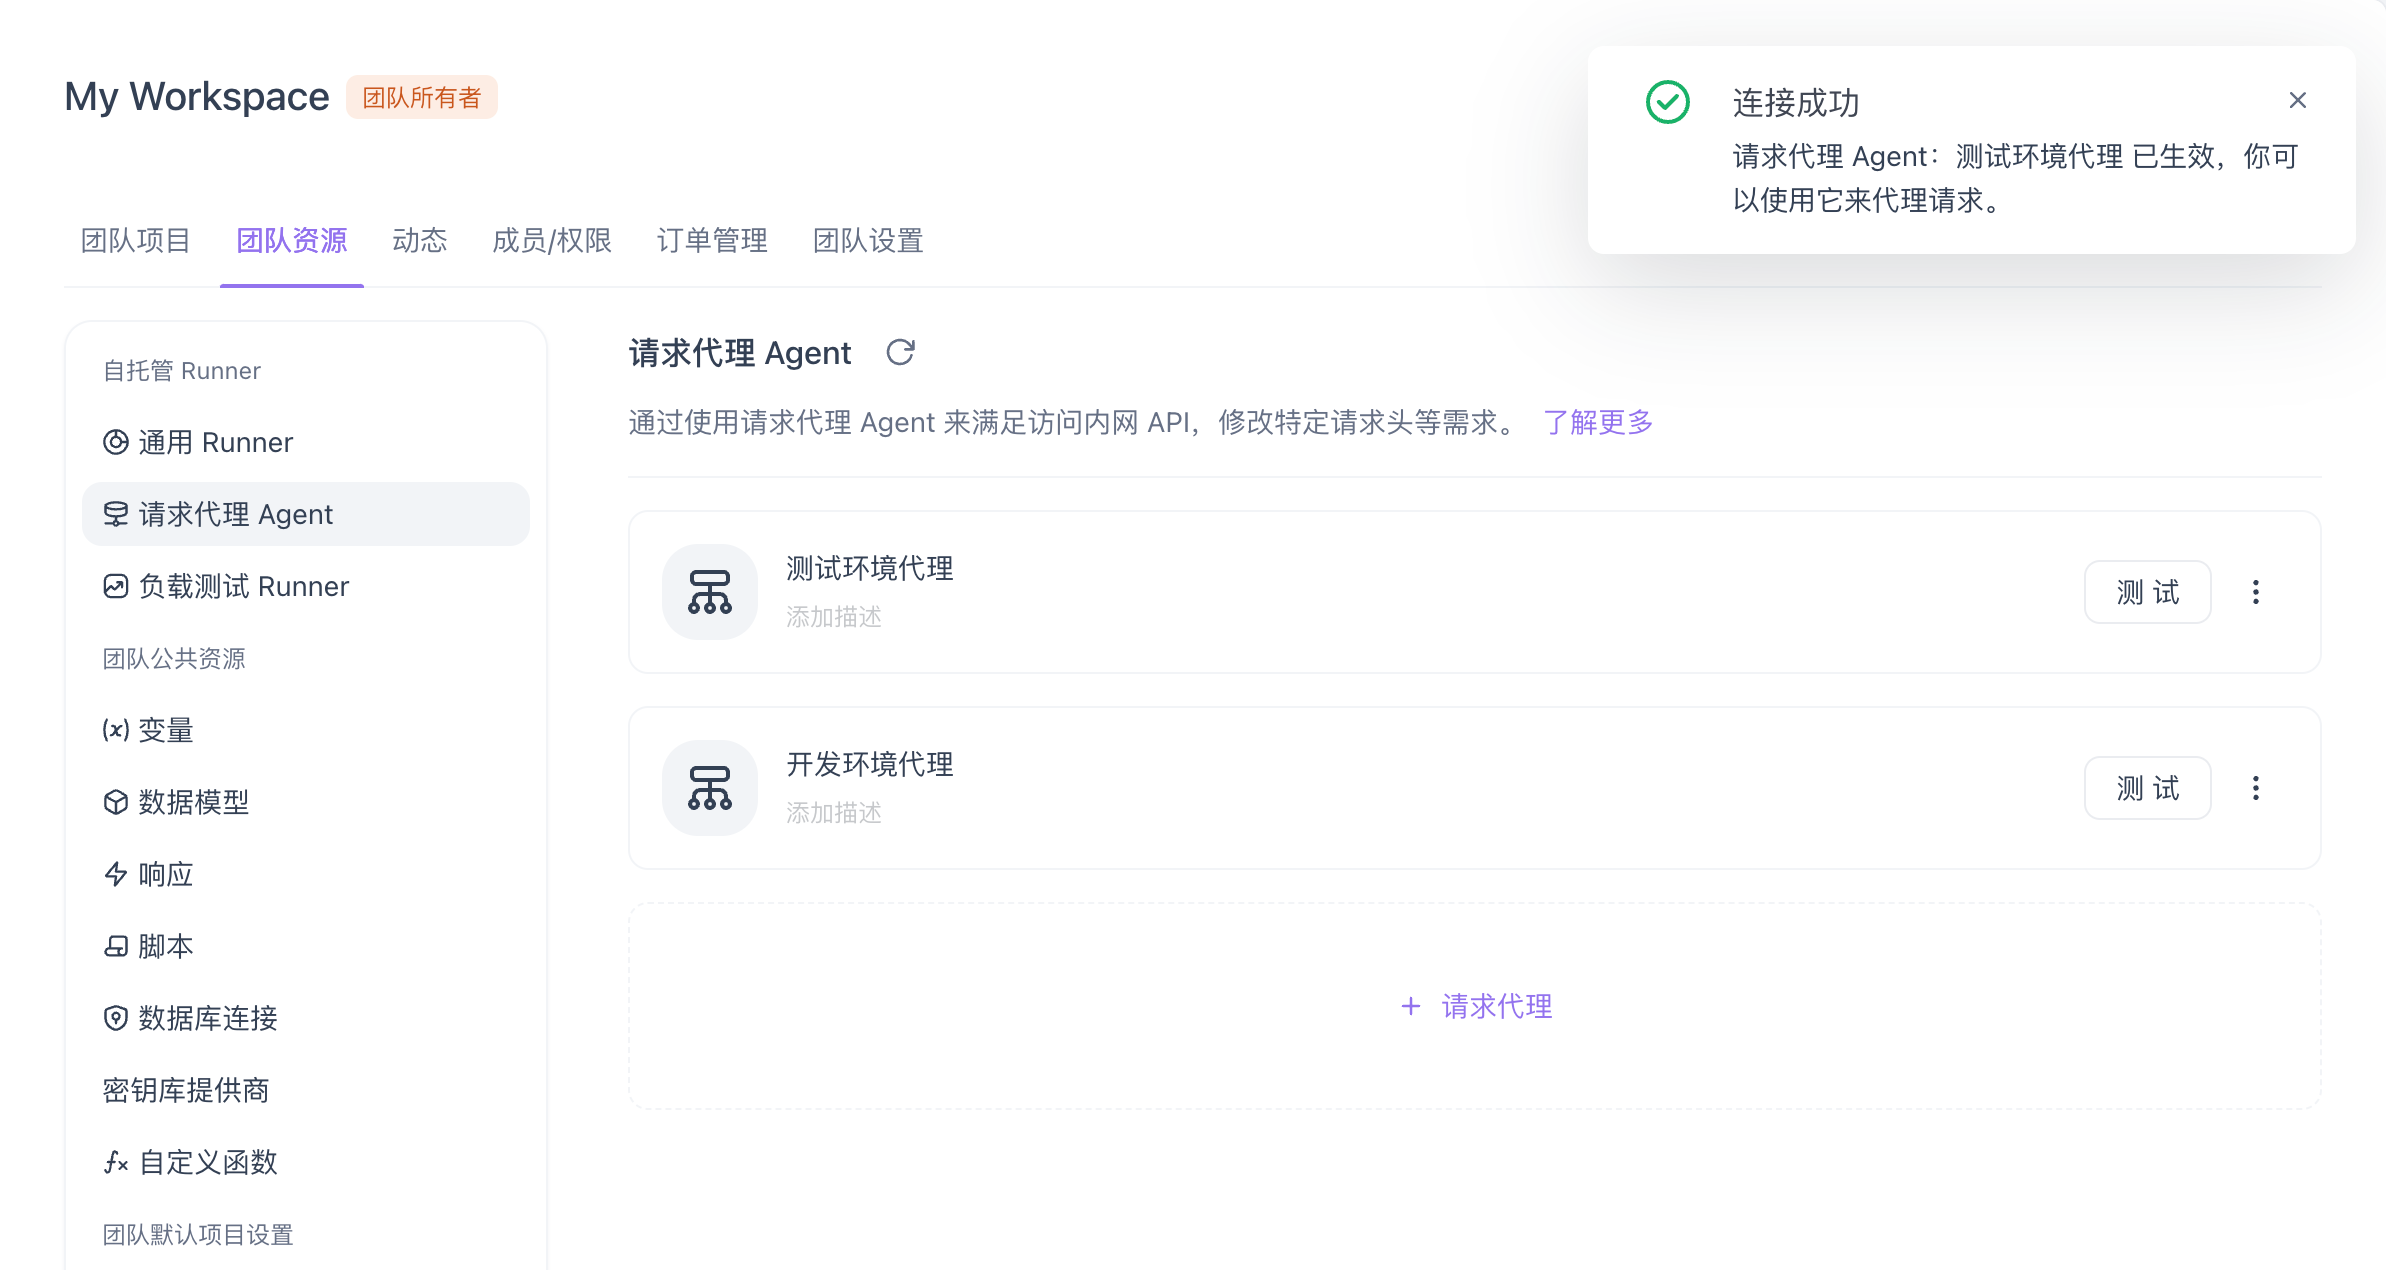Open 通用 Runner in sidebar
This screenshot has width=2386, height=1270.
pyautogui.click(x=215, y=442)
